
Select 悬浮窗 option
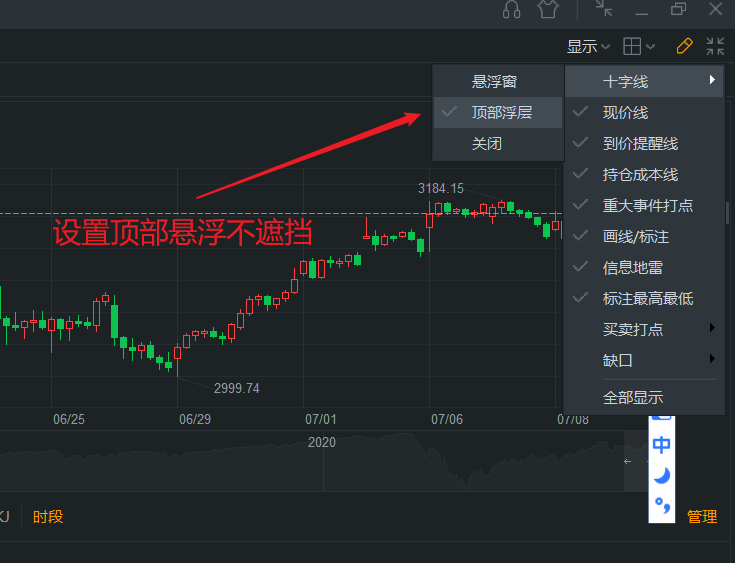498,82
